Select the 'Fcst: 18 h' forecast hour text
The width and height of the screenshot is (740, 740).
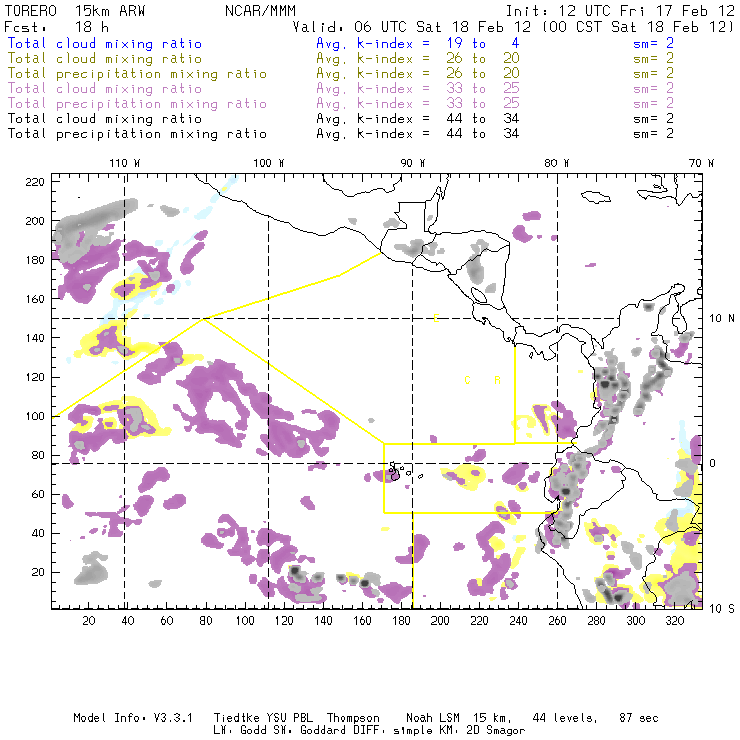coord(56,27)
